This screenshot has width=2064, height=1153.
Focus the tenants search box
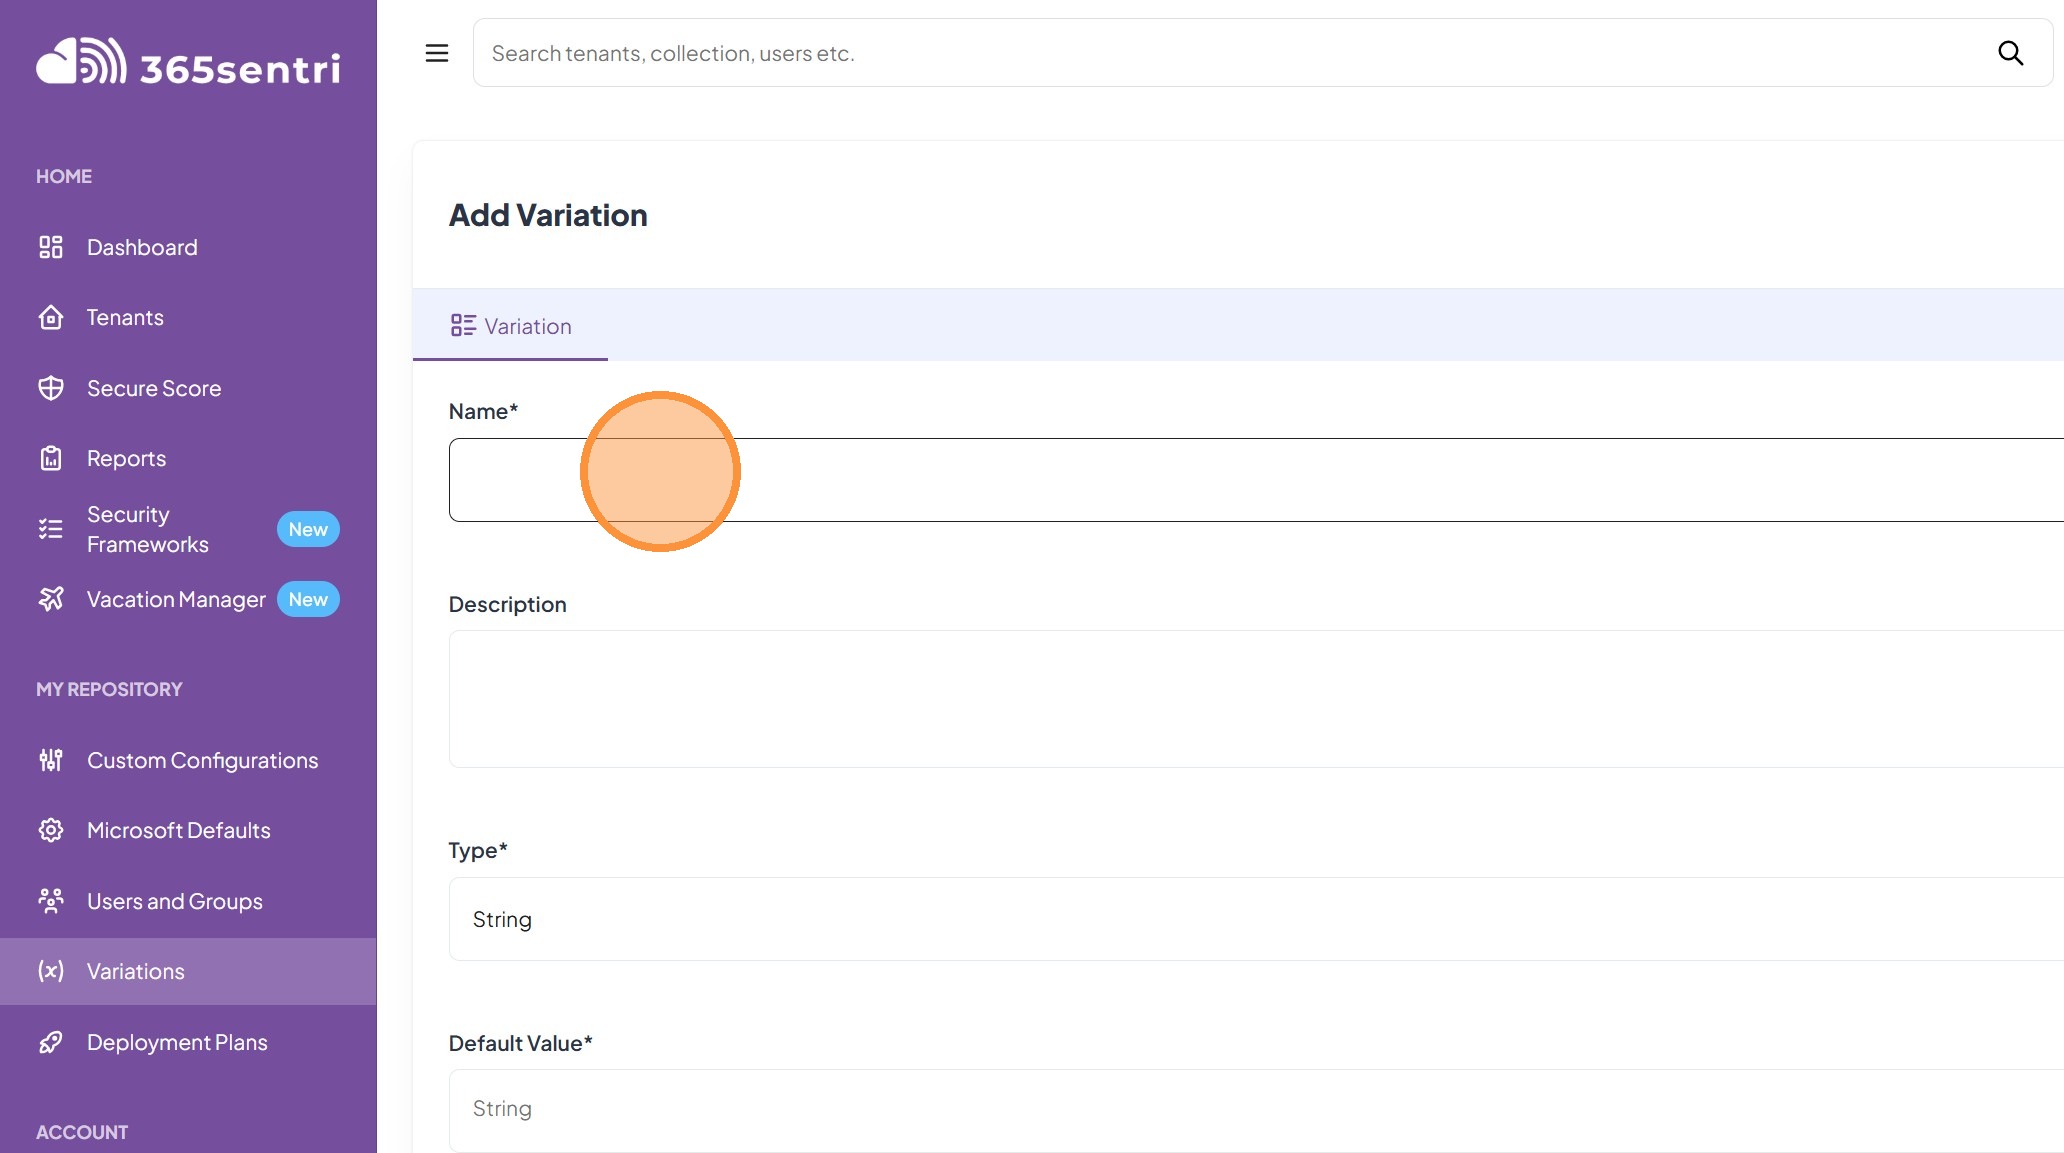[x=1230, y=53]
